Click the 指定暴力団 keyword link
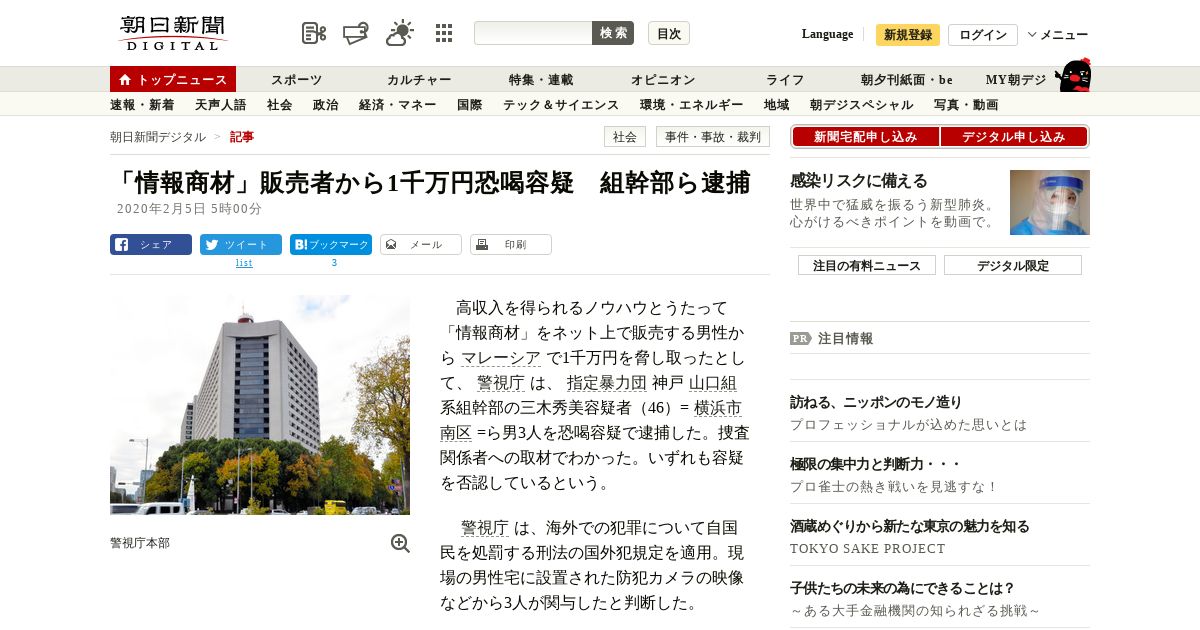The image size is (1200, 630). pos(606,383)
